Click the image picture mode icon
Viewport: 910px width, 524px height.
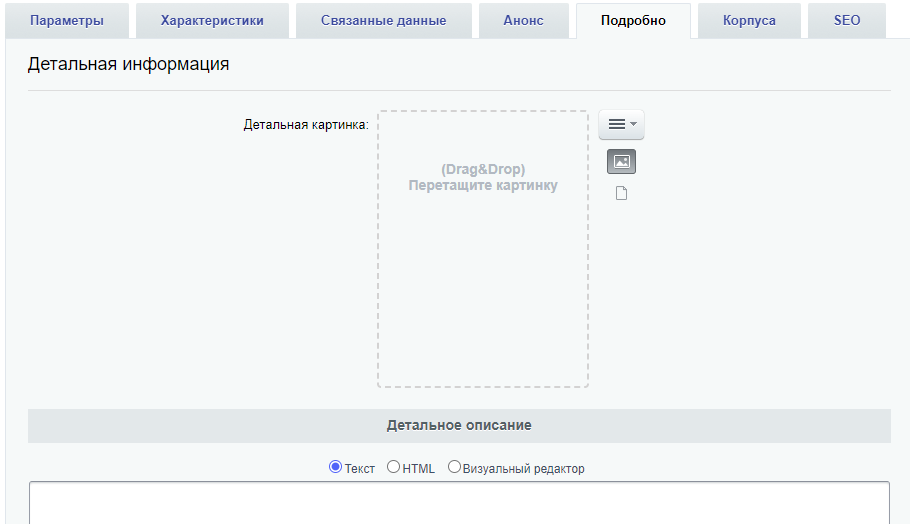[621, 161]
